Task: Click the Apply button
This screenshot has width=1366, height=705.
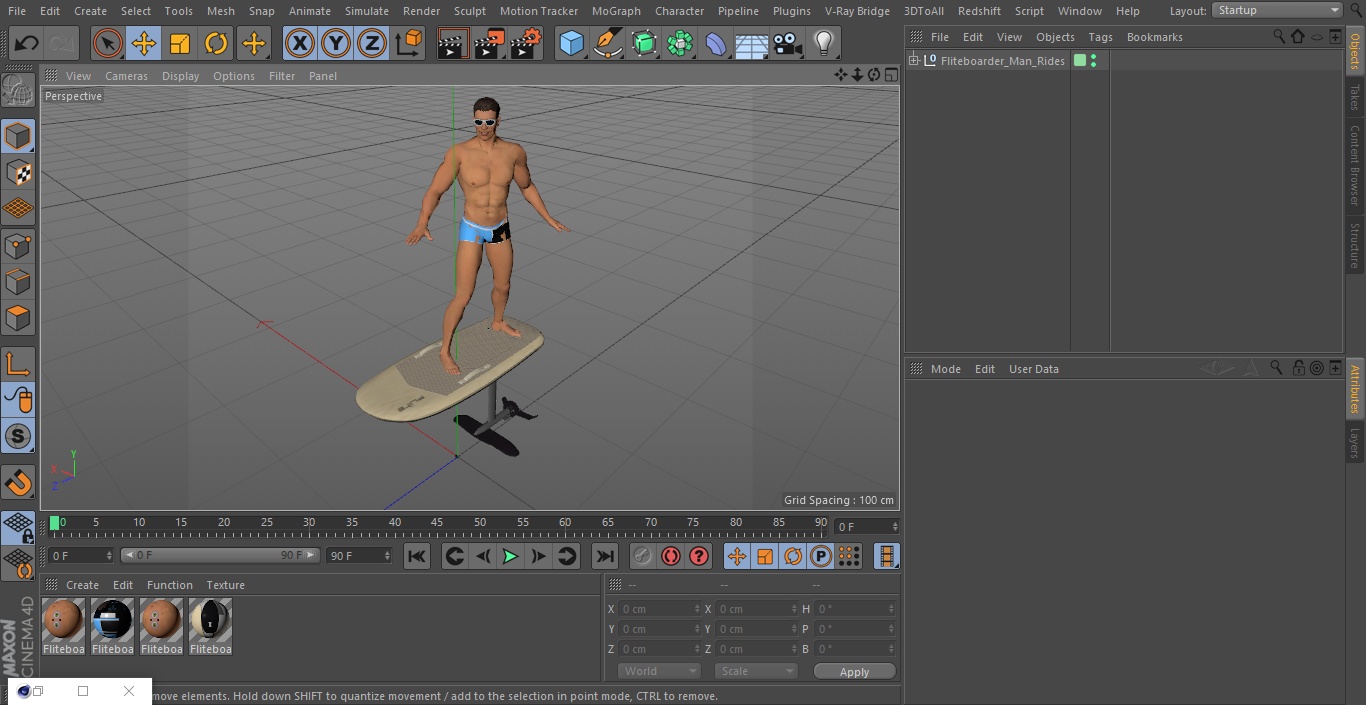Action: click(854, 671)
